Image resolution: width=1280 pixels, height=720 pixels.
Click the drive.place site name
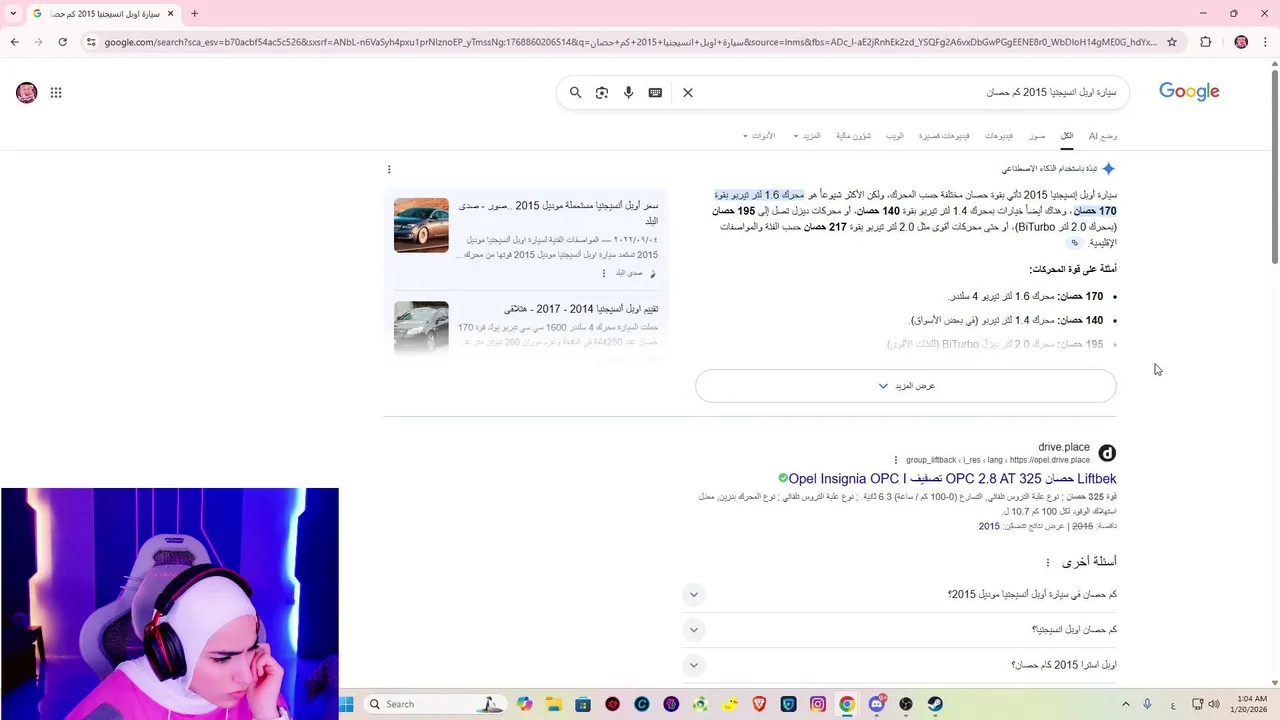click(x=1064, y=447)
